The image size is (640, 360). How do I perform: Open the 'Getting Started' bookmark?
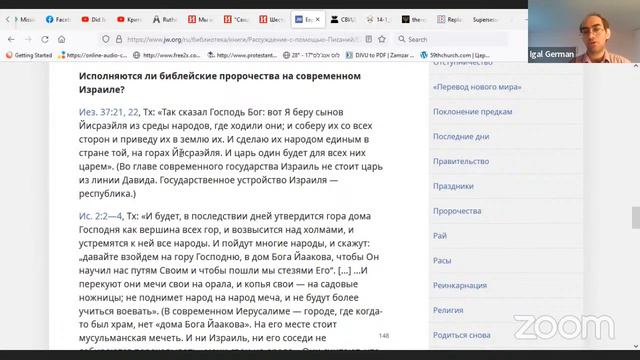(x=29, y=55)
